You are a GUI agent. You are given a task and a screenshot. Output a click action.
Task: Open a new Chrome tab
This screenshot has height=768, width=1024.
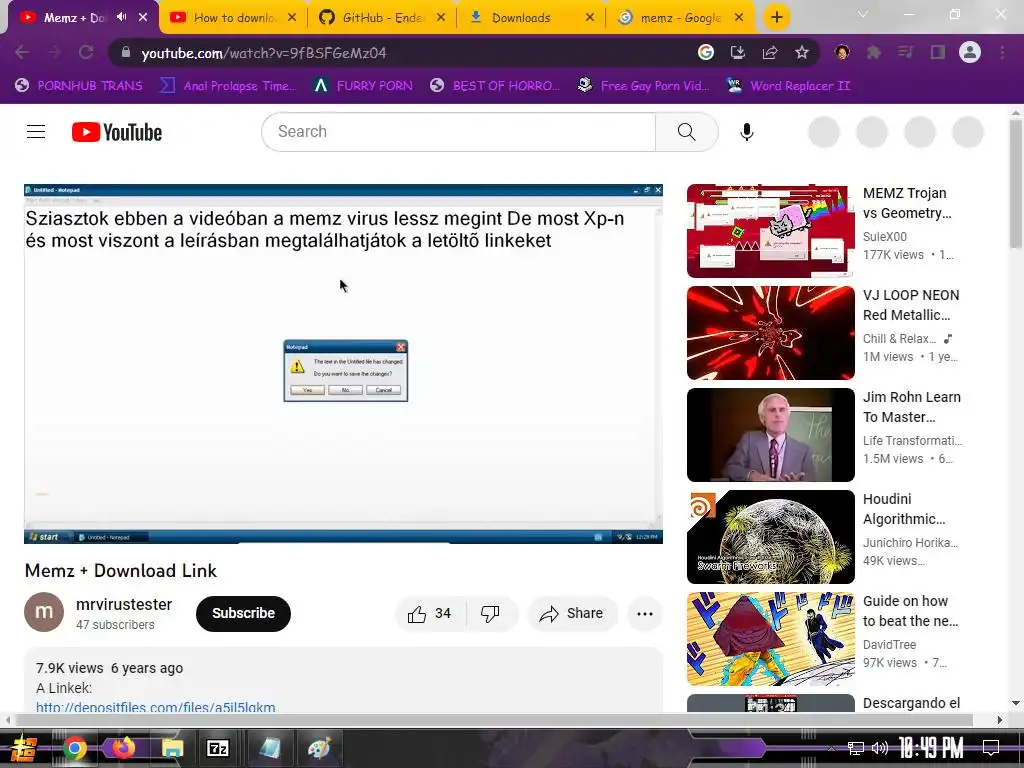(x=776, y=17)
